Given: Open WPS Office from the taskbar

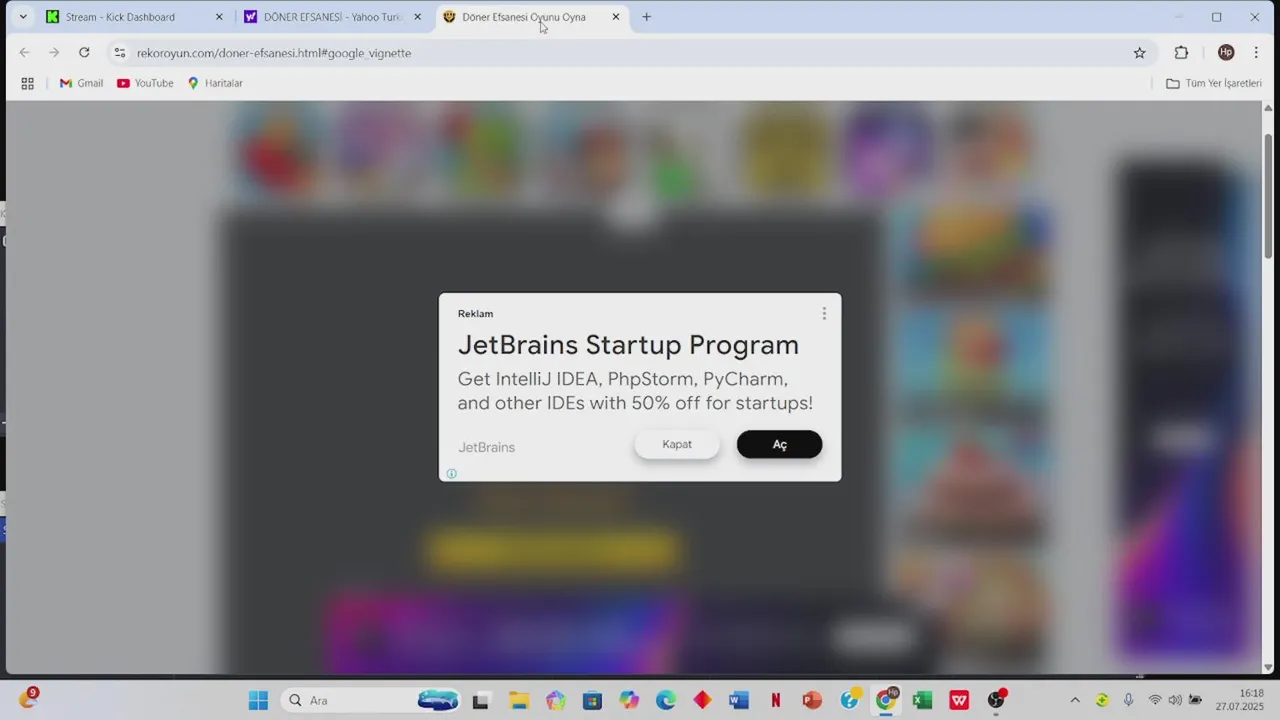Looking at the screenshot, I should tap(959, 700).
